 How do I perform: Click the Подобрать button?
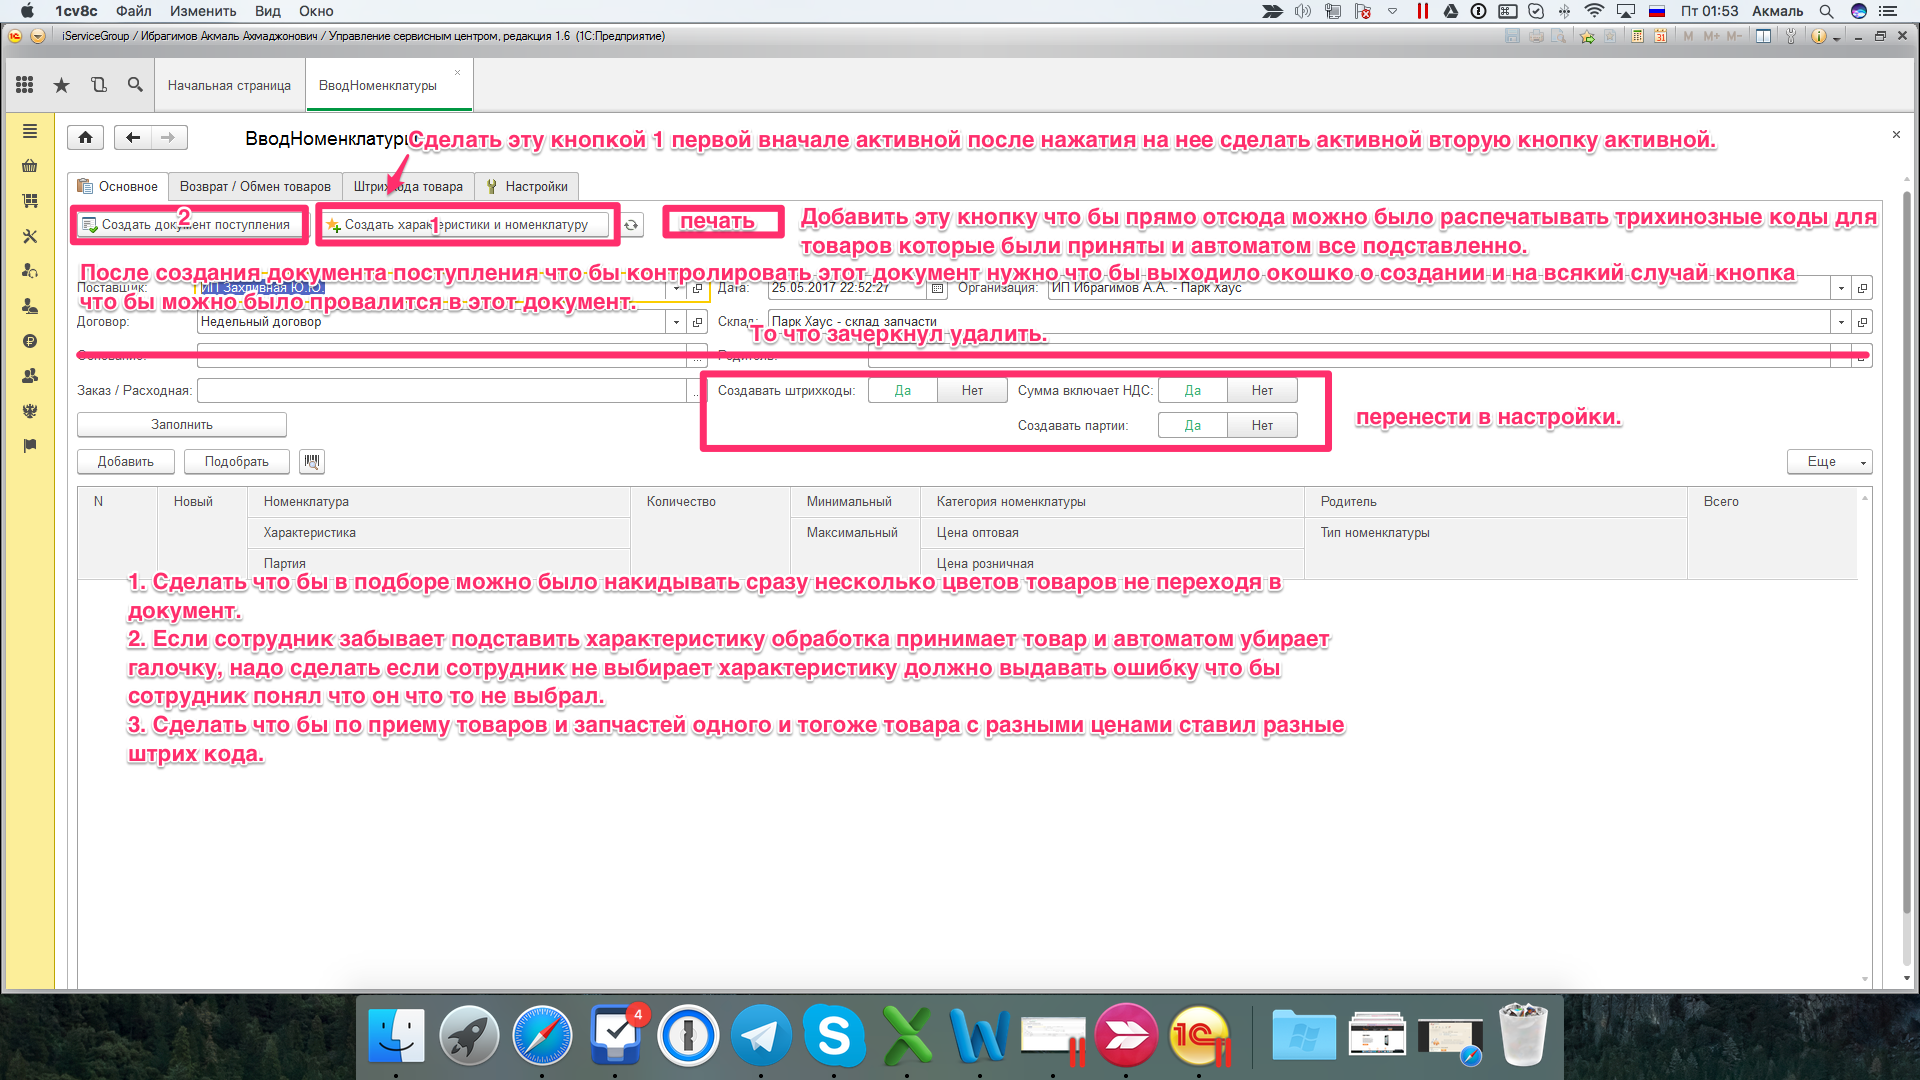[236, 462]
